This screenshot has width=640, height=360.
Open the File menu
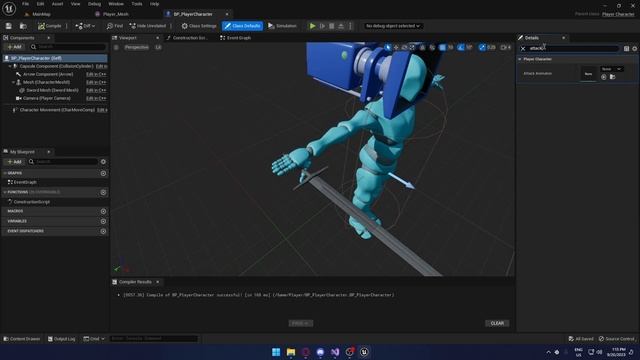[x=25, y=4]
